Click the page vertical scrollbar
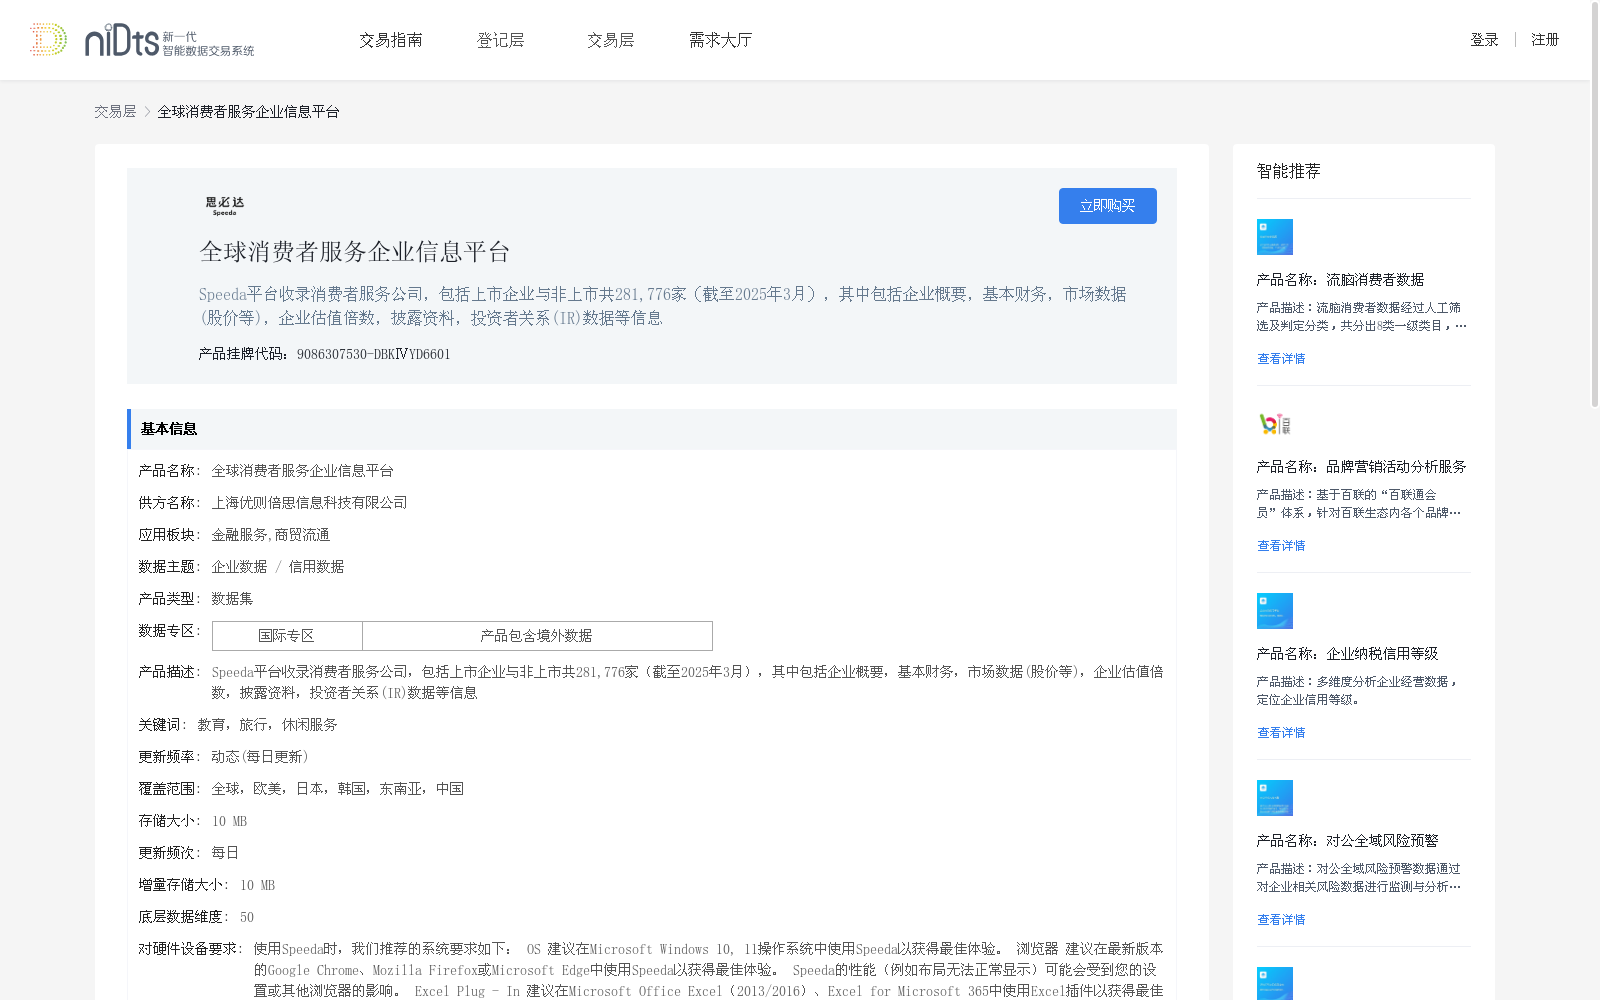Screen dimensions: 1600x1000 point(1594,205)
